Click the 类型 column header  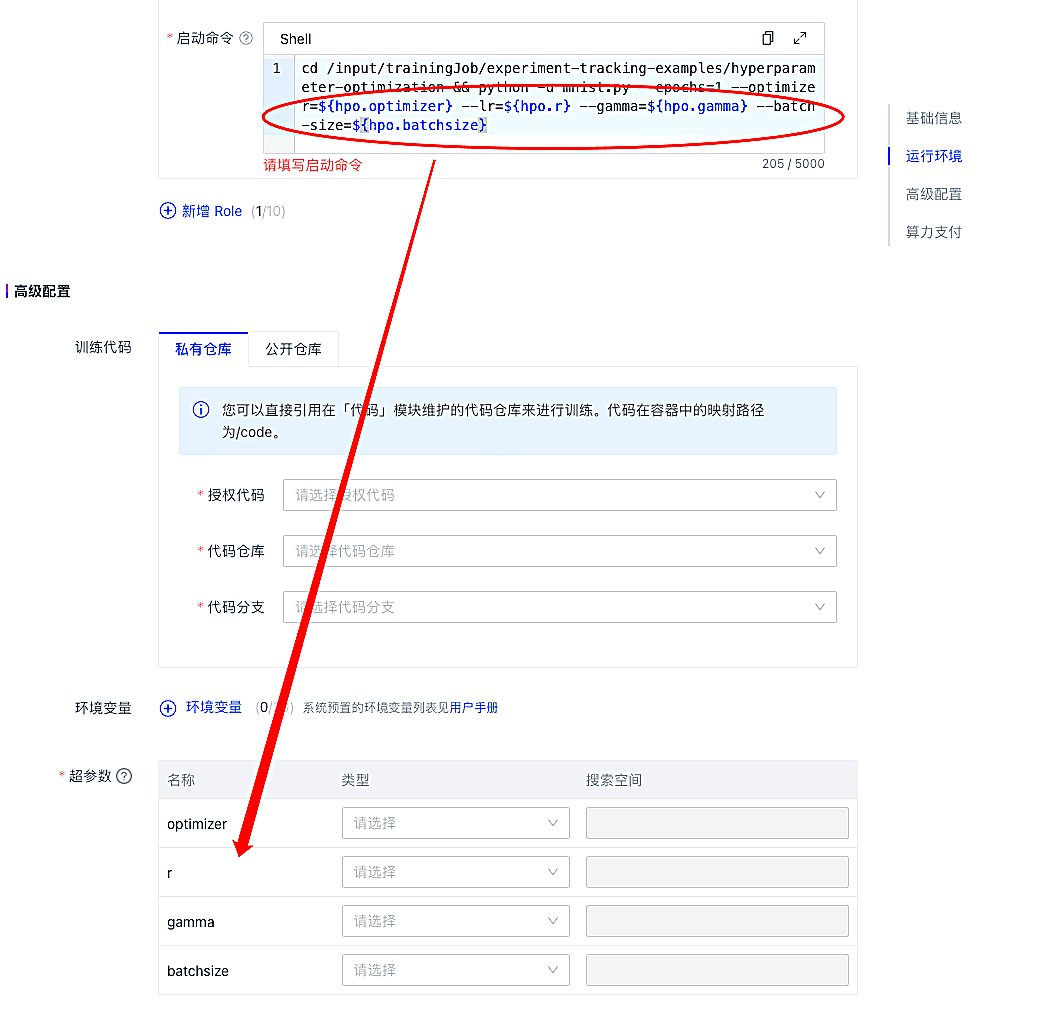click(x=355, y=780)
